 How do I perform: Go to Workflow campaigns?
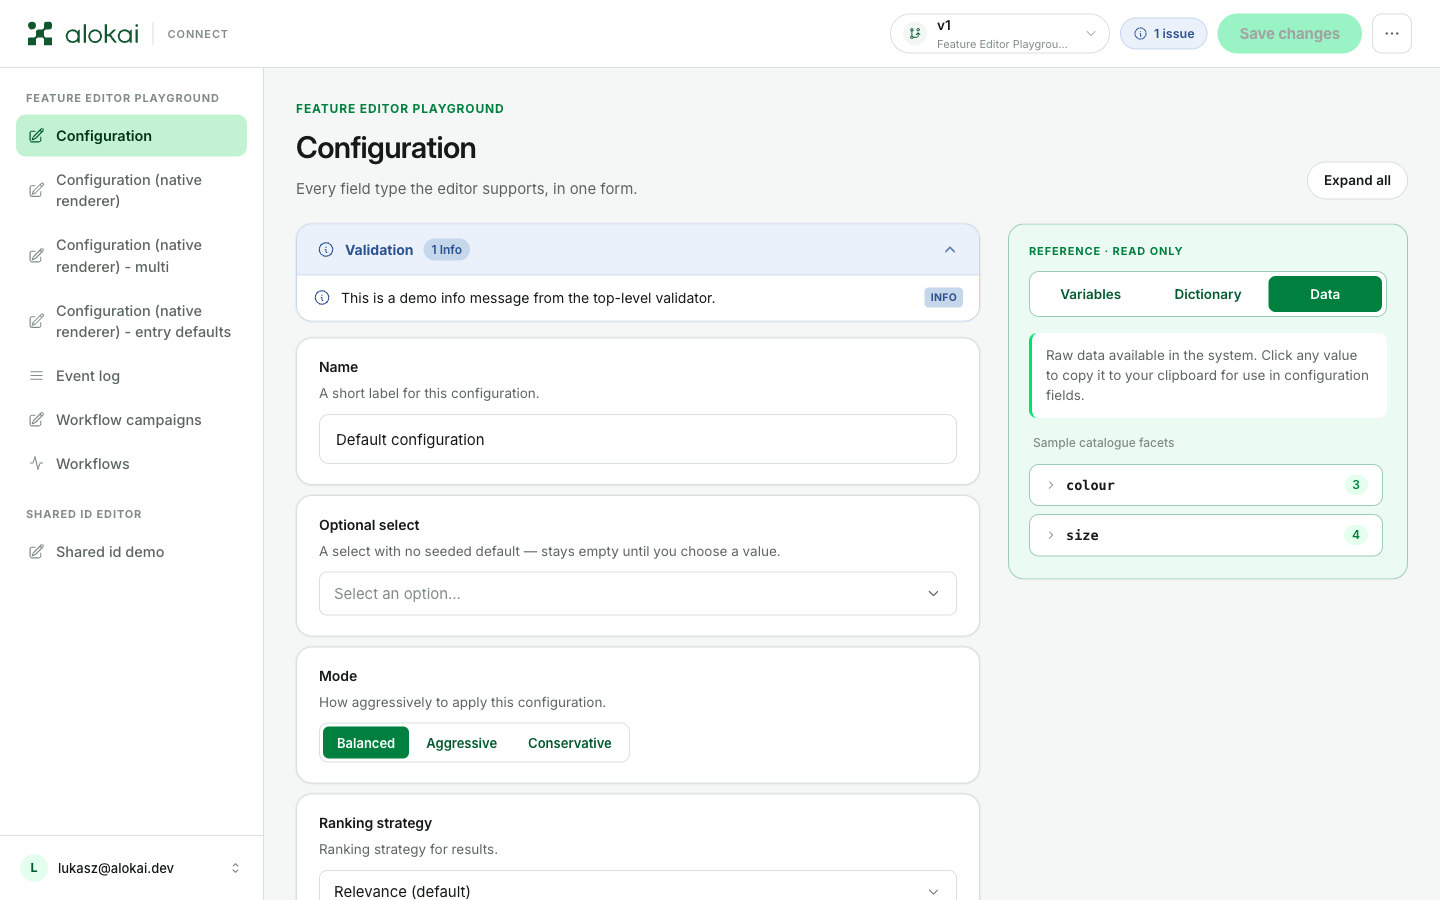click(x=131, y=420)
